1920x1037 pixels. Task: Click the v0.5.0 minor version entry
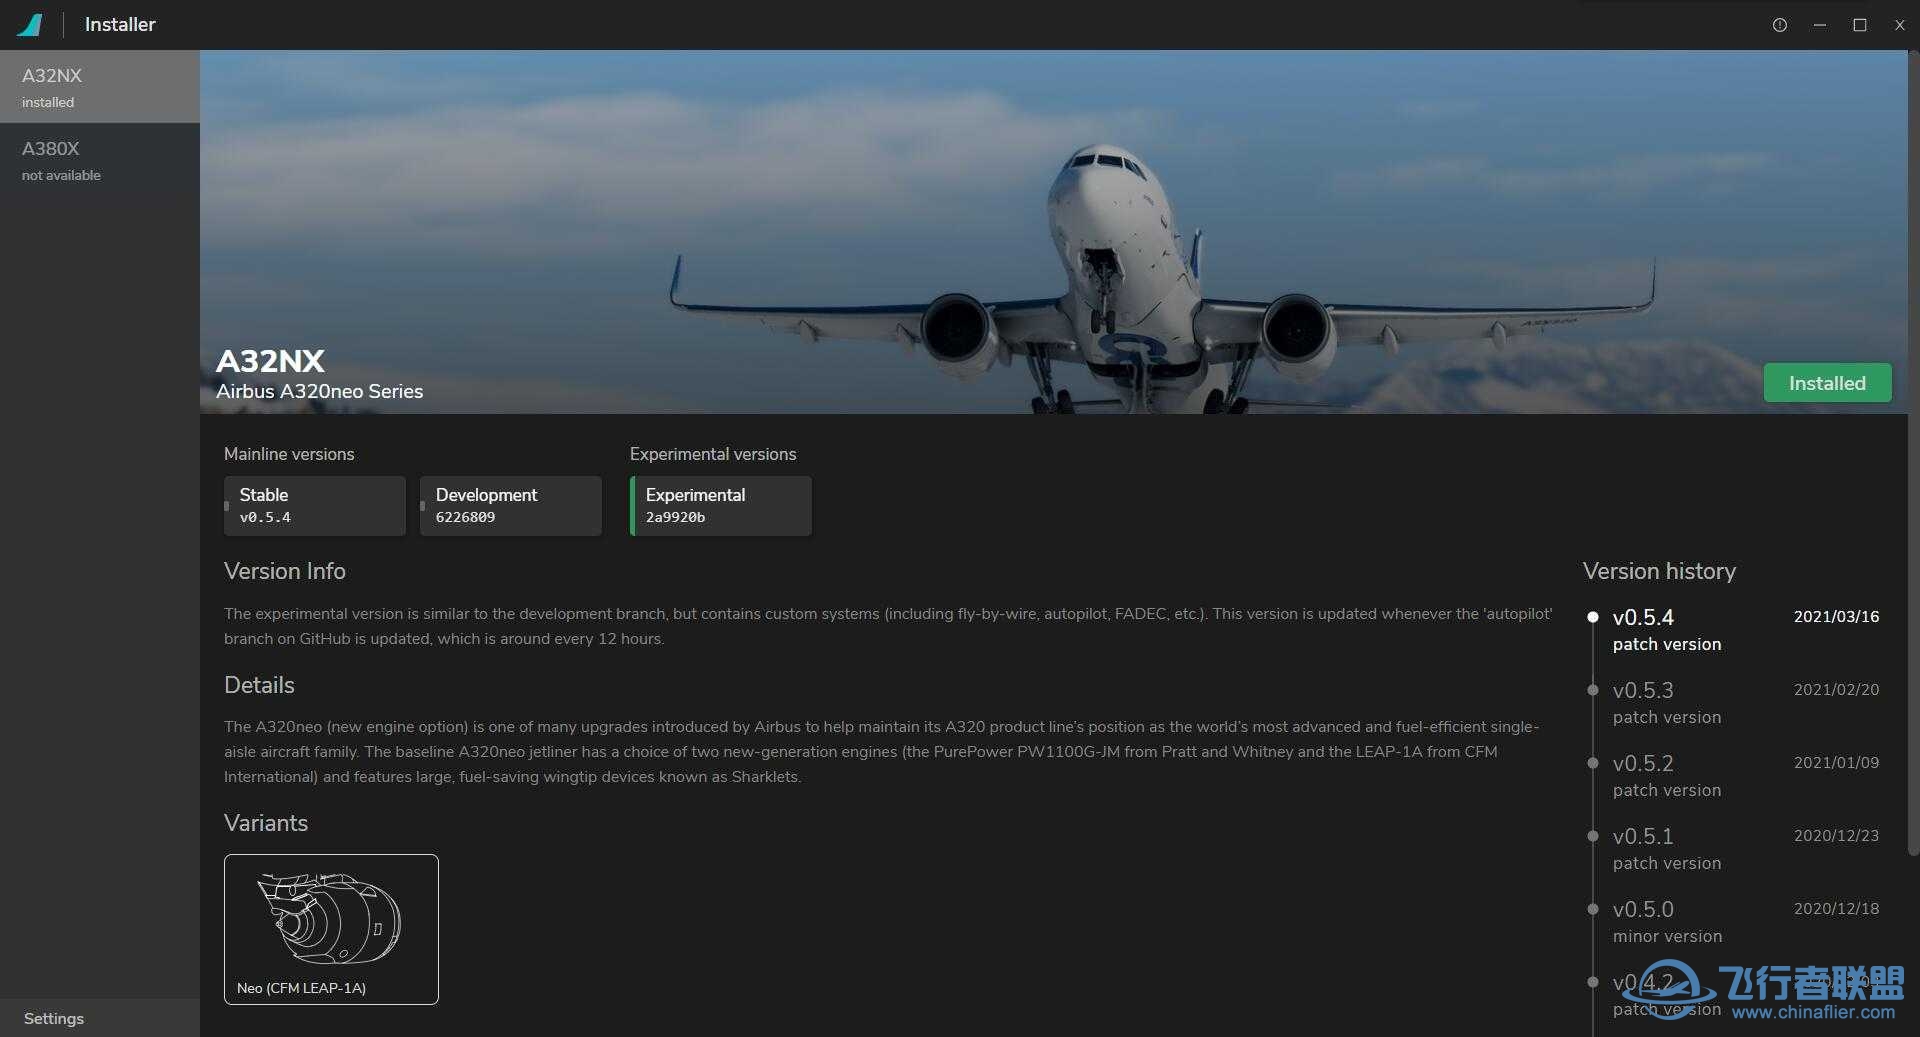pos(1644,910)
